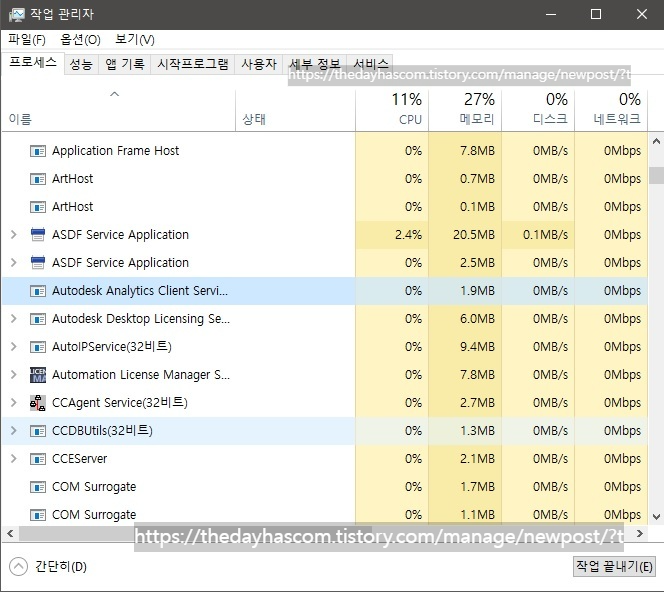Screen dimensions: 664x592
Task: Expand the Autodesk Desktop Licensing Service group
Action: point(14,318)
